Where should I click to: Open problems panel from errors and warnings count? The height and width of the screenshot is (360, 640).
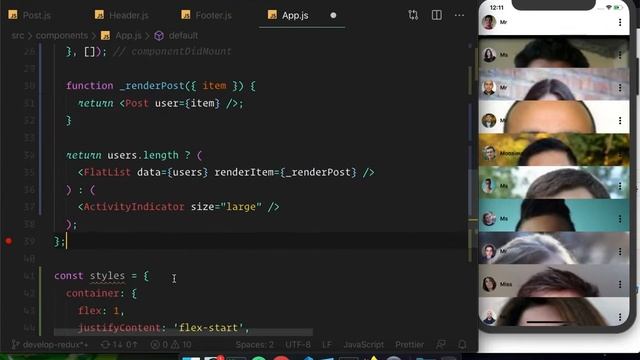pos(171,344)
